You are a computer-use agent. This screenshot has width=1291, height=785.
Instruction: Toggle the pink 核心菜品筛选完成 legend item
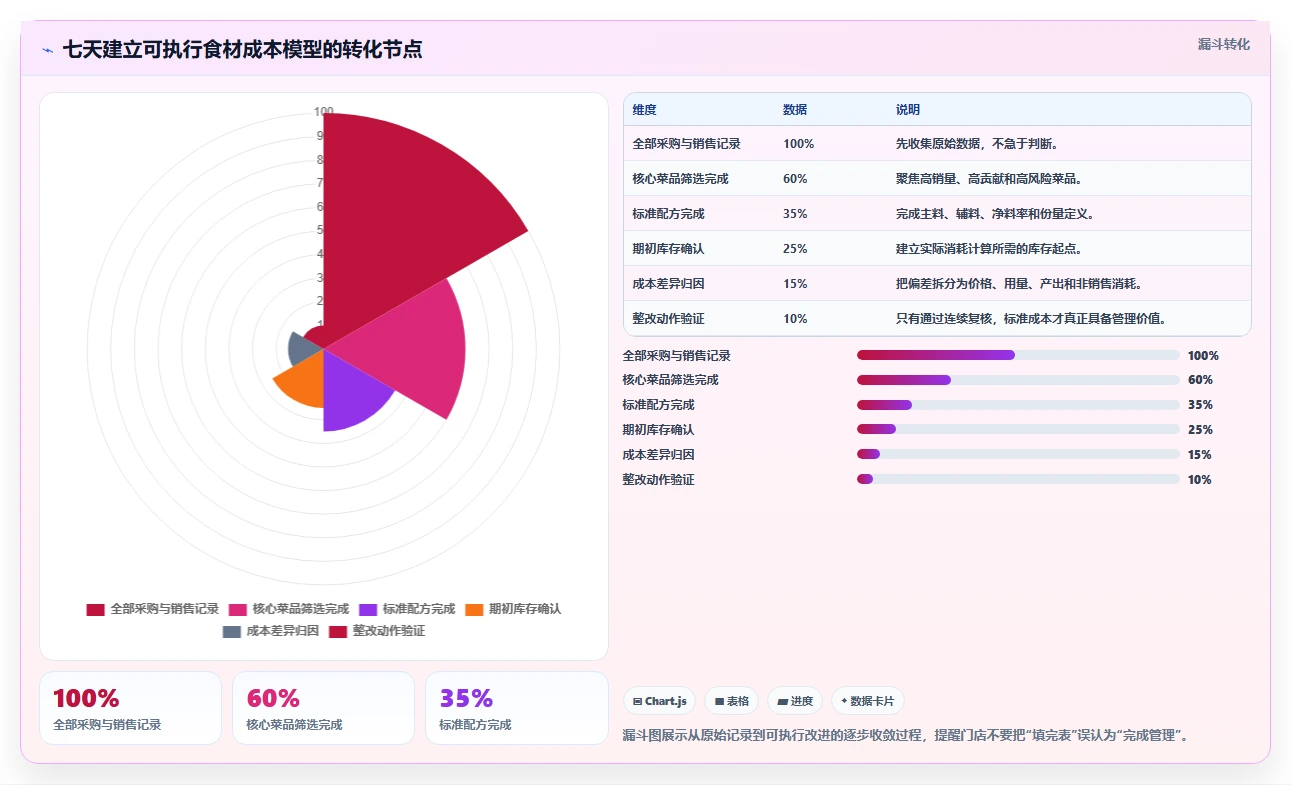tap(289, 609)
